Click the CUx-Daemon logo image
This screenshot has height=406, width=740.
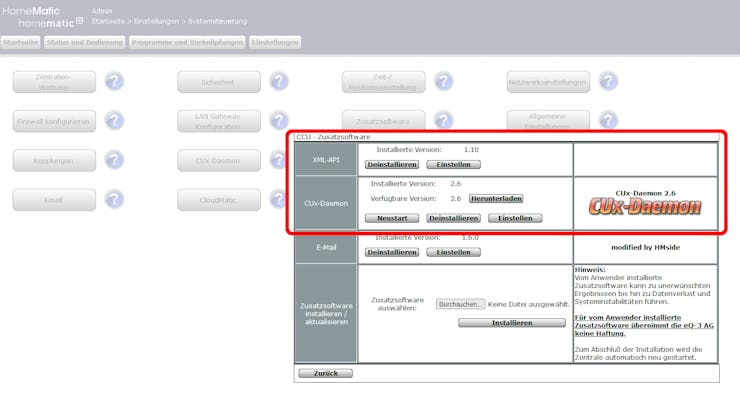point(645,207)
